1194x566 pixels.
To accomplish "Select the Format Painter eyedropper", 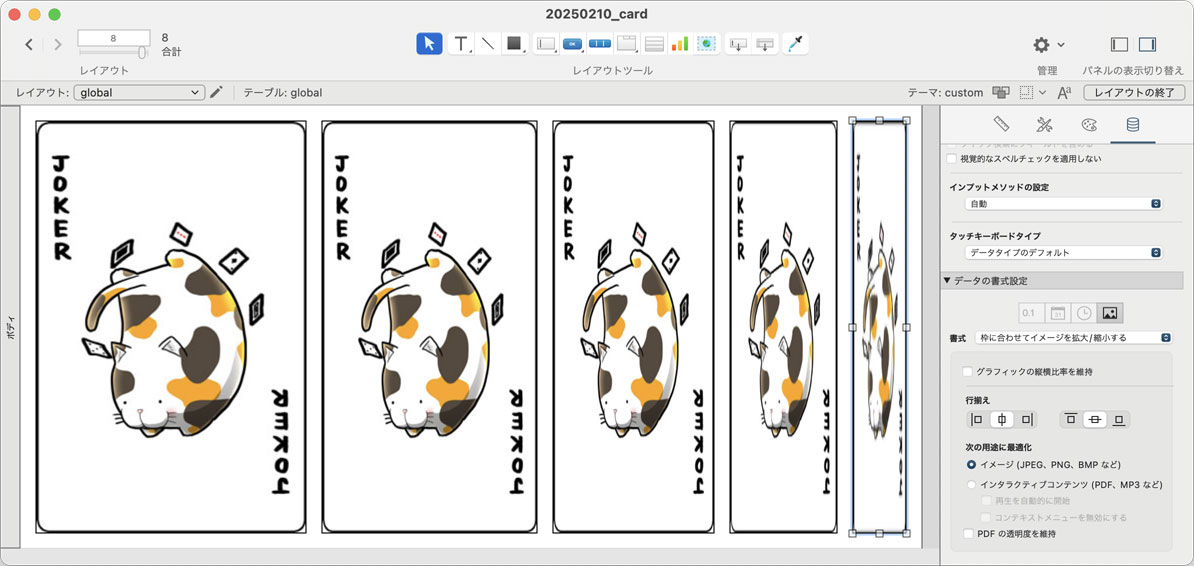I will [x=795, y=43].
